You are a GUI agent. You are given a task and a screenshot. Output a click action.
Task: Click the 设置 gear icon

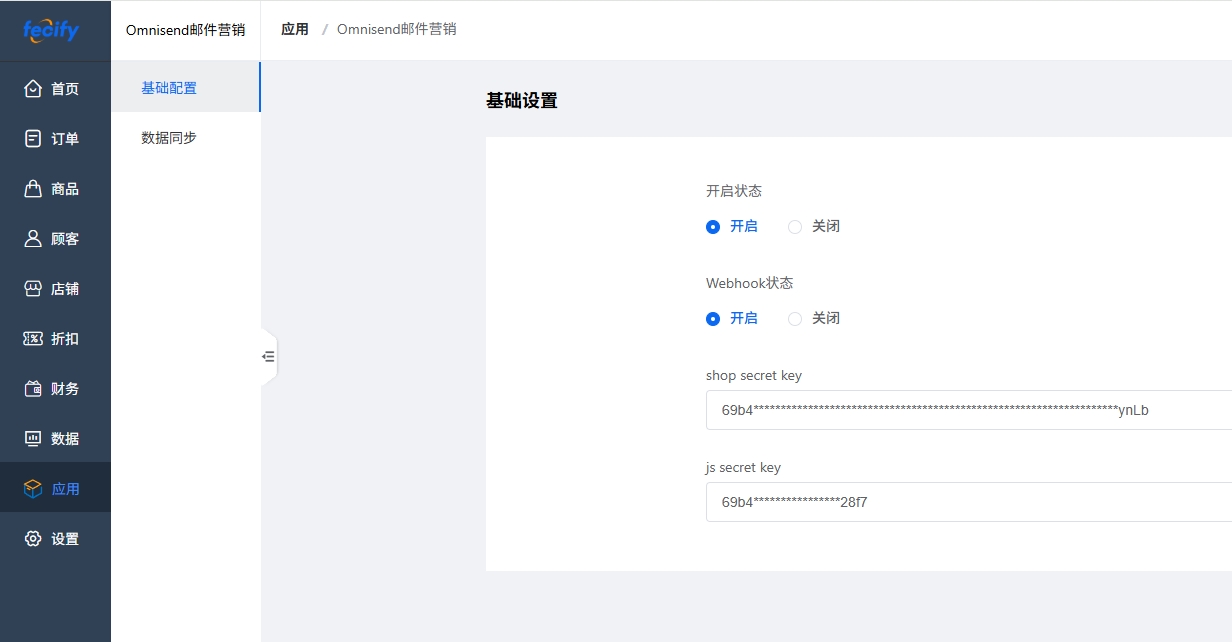pyautogui.click(x=33, y=539)
